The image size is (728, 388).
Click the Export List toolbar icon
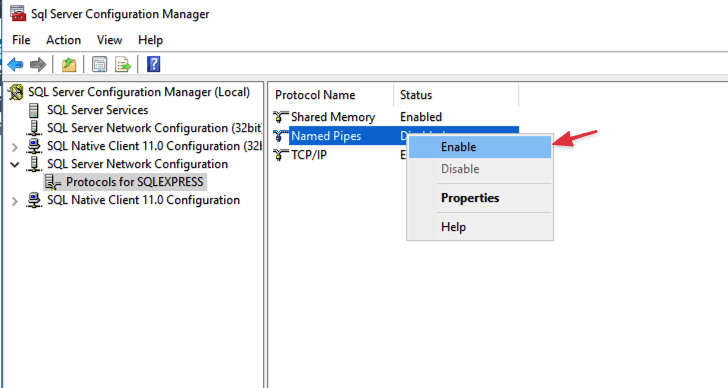(123, 64)
